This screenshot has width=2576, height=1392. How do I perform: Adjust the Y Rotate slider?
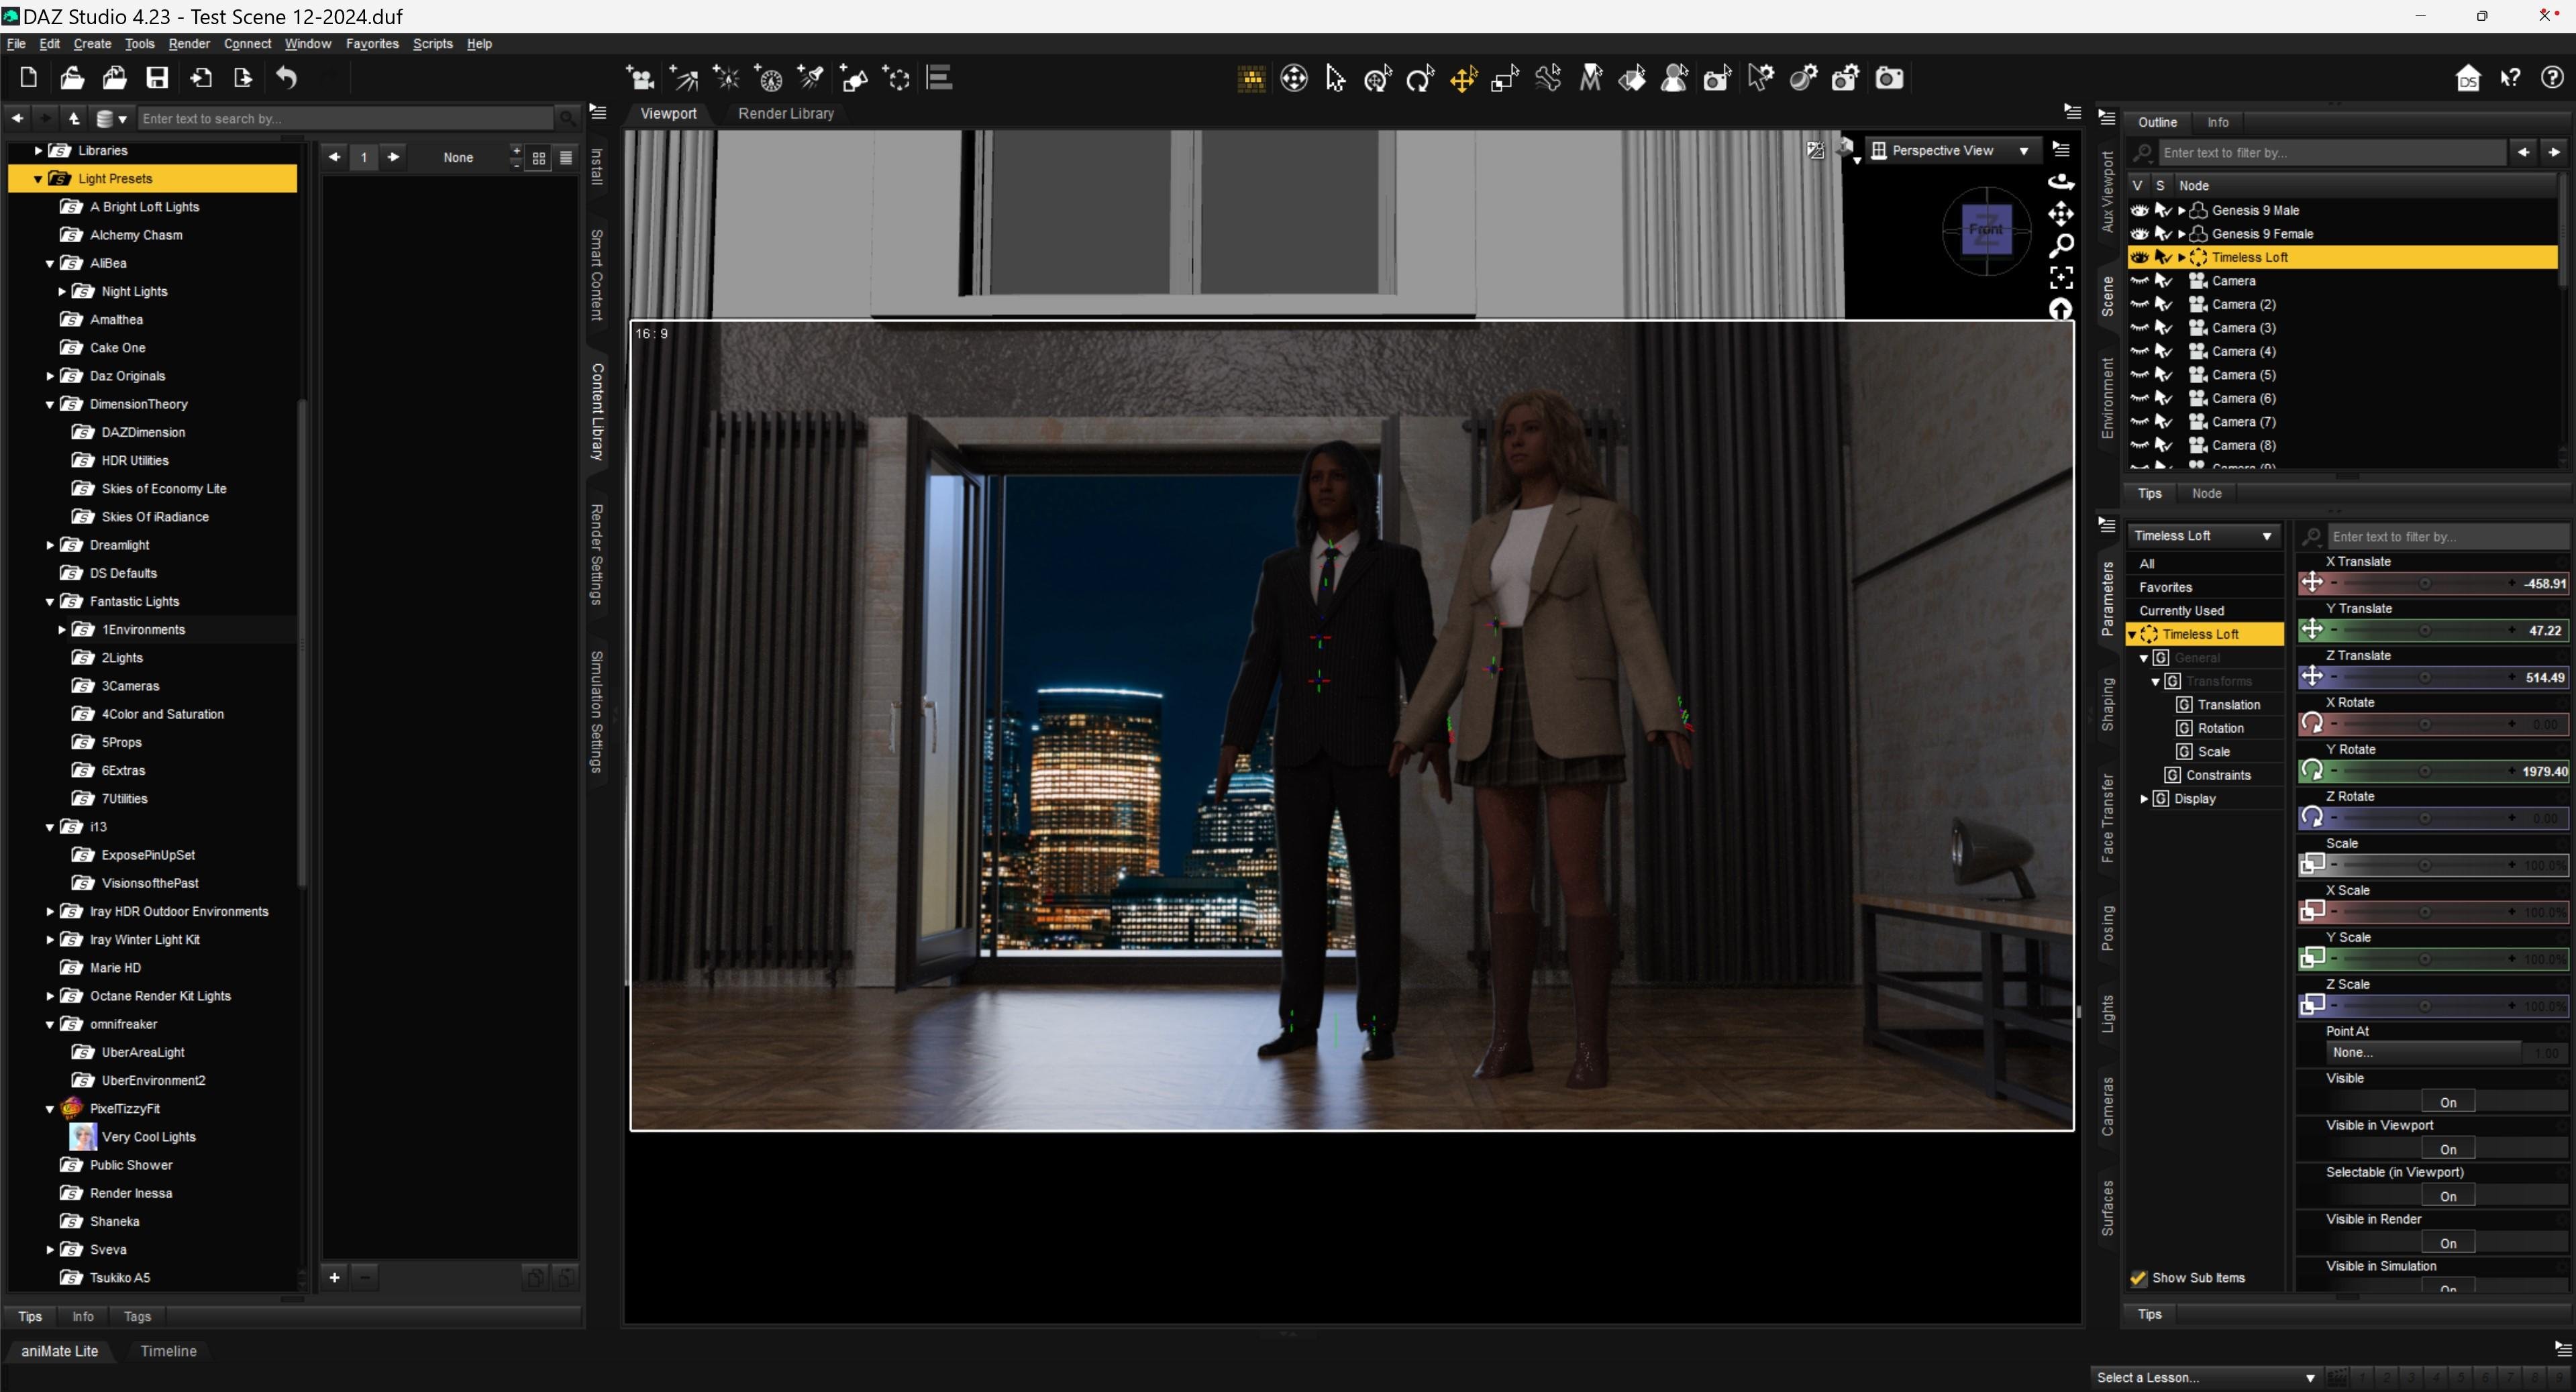(2424, 771)
